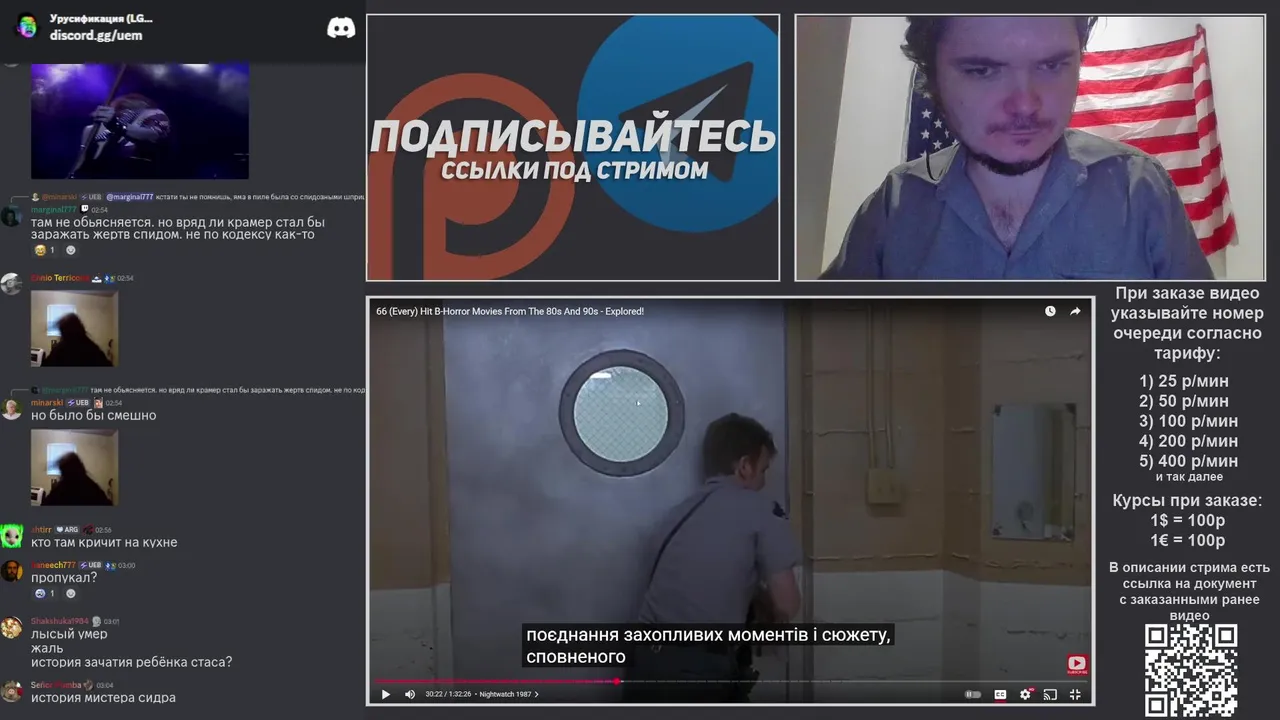Click the message 'но было бы смешно'
The image size is (1280, 720).
coord(94,415)
